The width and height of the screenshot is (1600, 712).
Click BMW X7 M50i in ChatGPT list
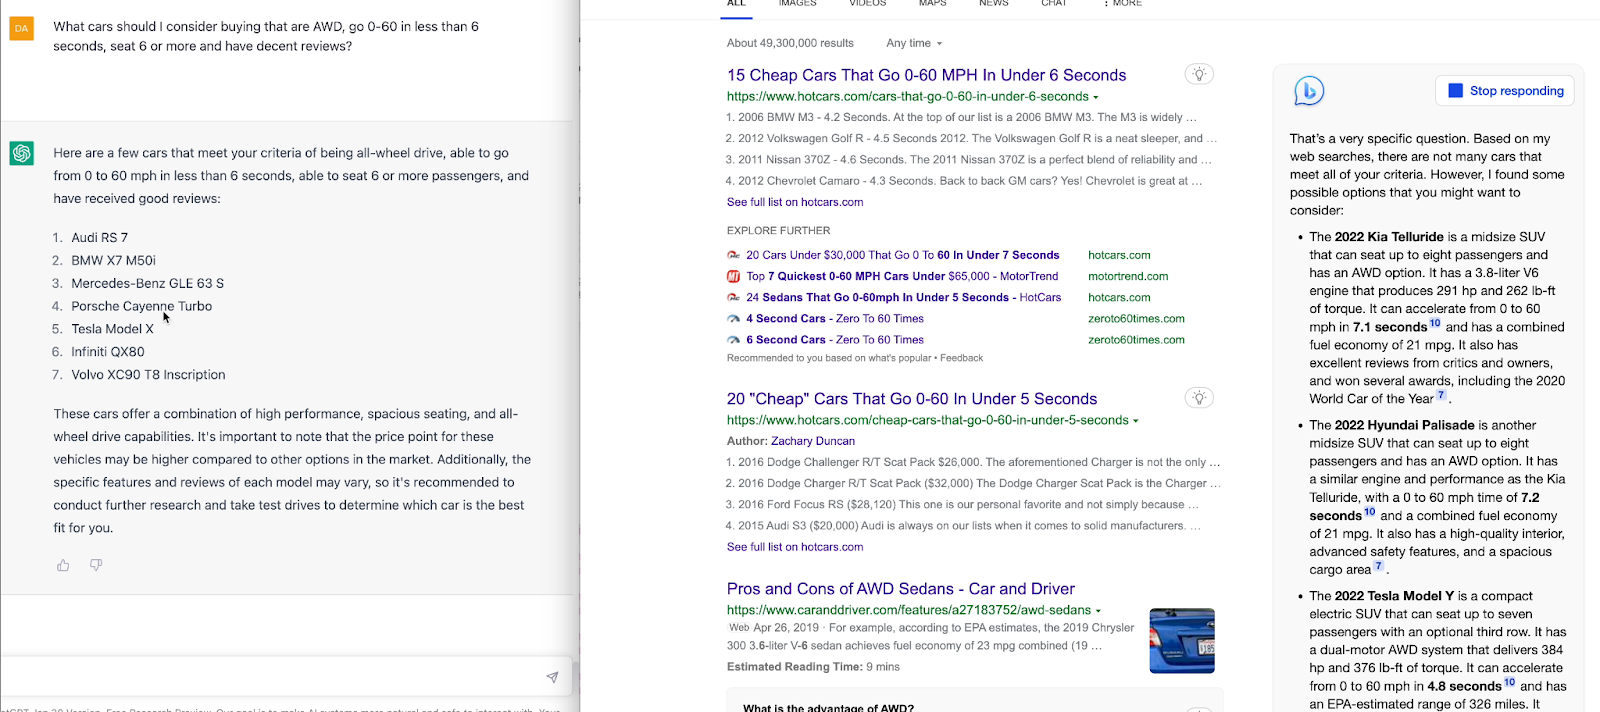(x=113, y=261)
